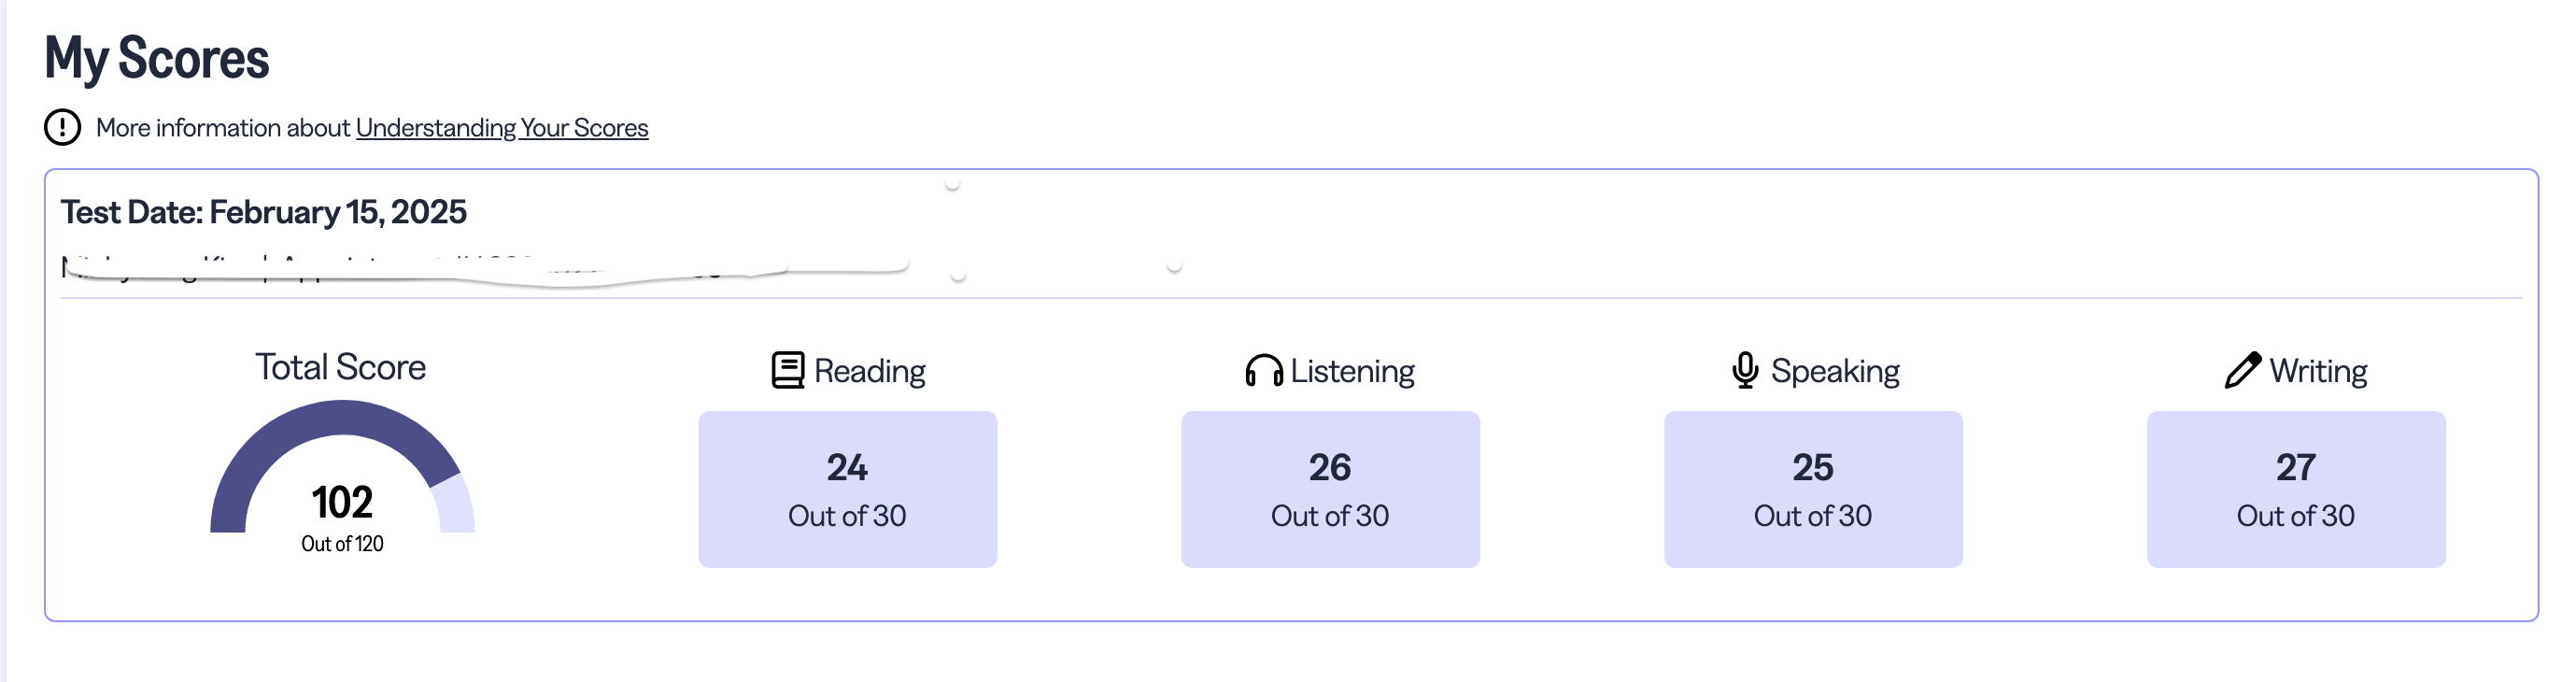The height and width of the screenshot is (682, 2576).
Task: Click the Total Score label
Action: click(340, 367)
